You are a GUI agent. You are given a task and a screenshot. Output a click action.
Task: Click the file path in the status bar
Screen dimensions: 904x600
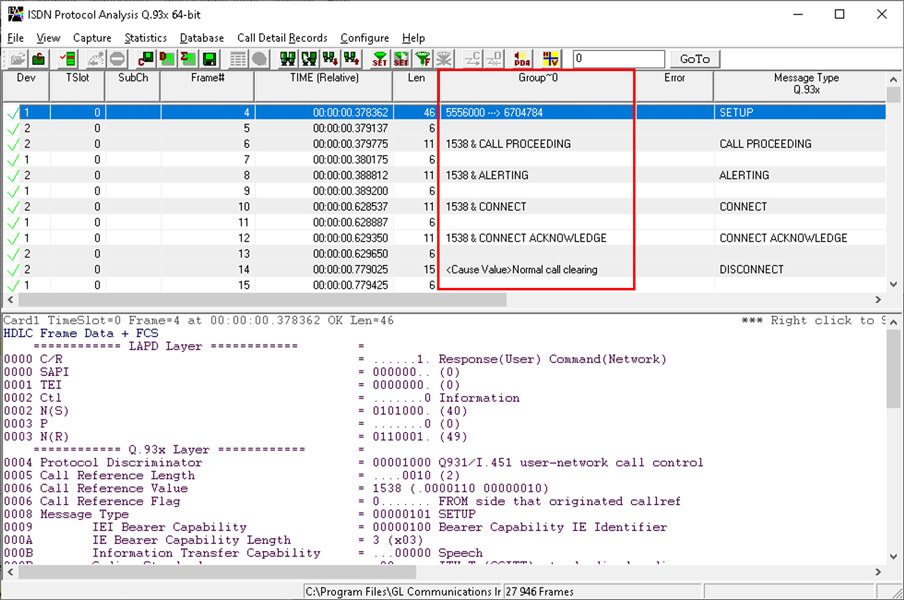(403, 591)
